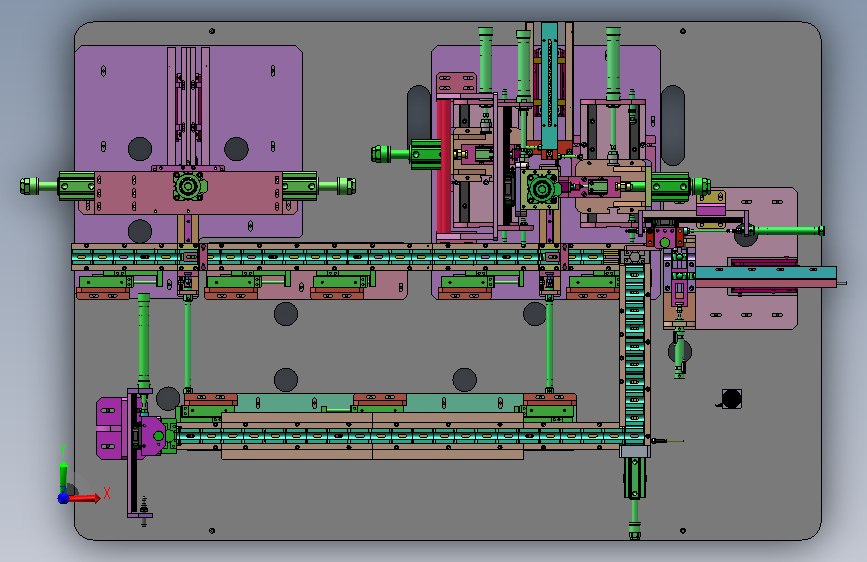Select the tall red vertical bar part
This screenshot has width=867, height=562.
tap(443, 166)
